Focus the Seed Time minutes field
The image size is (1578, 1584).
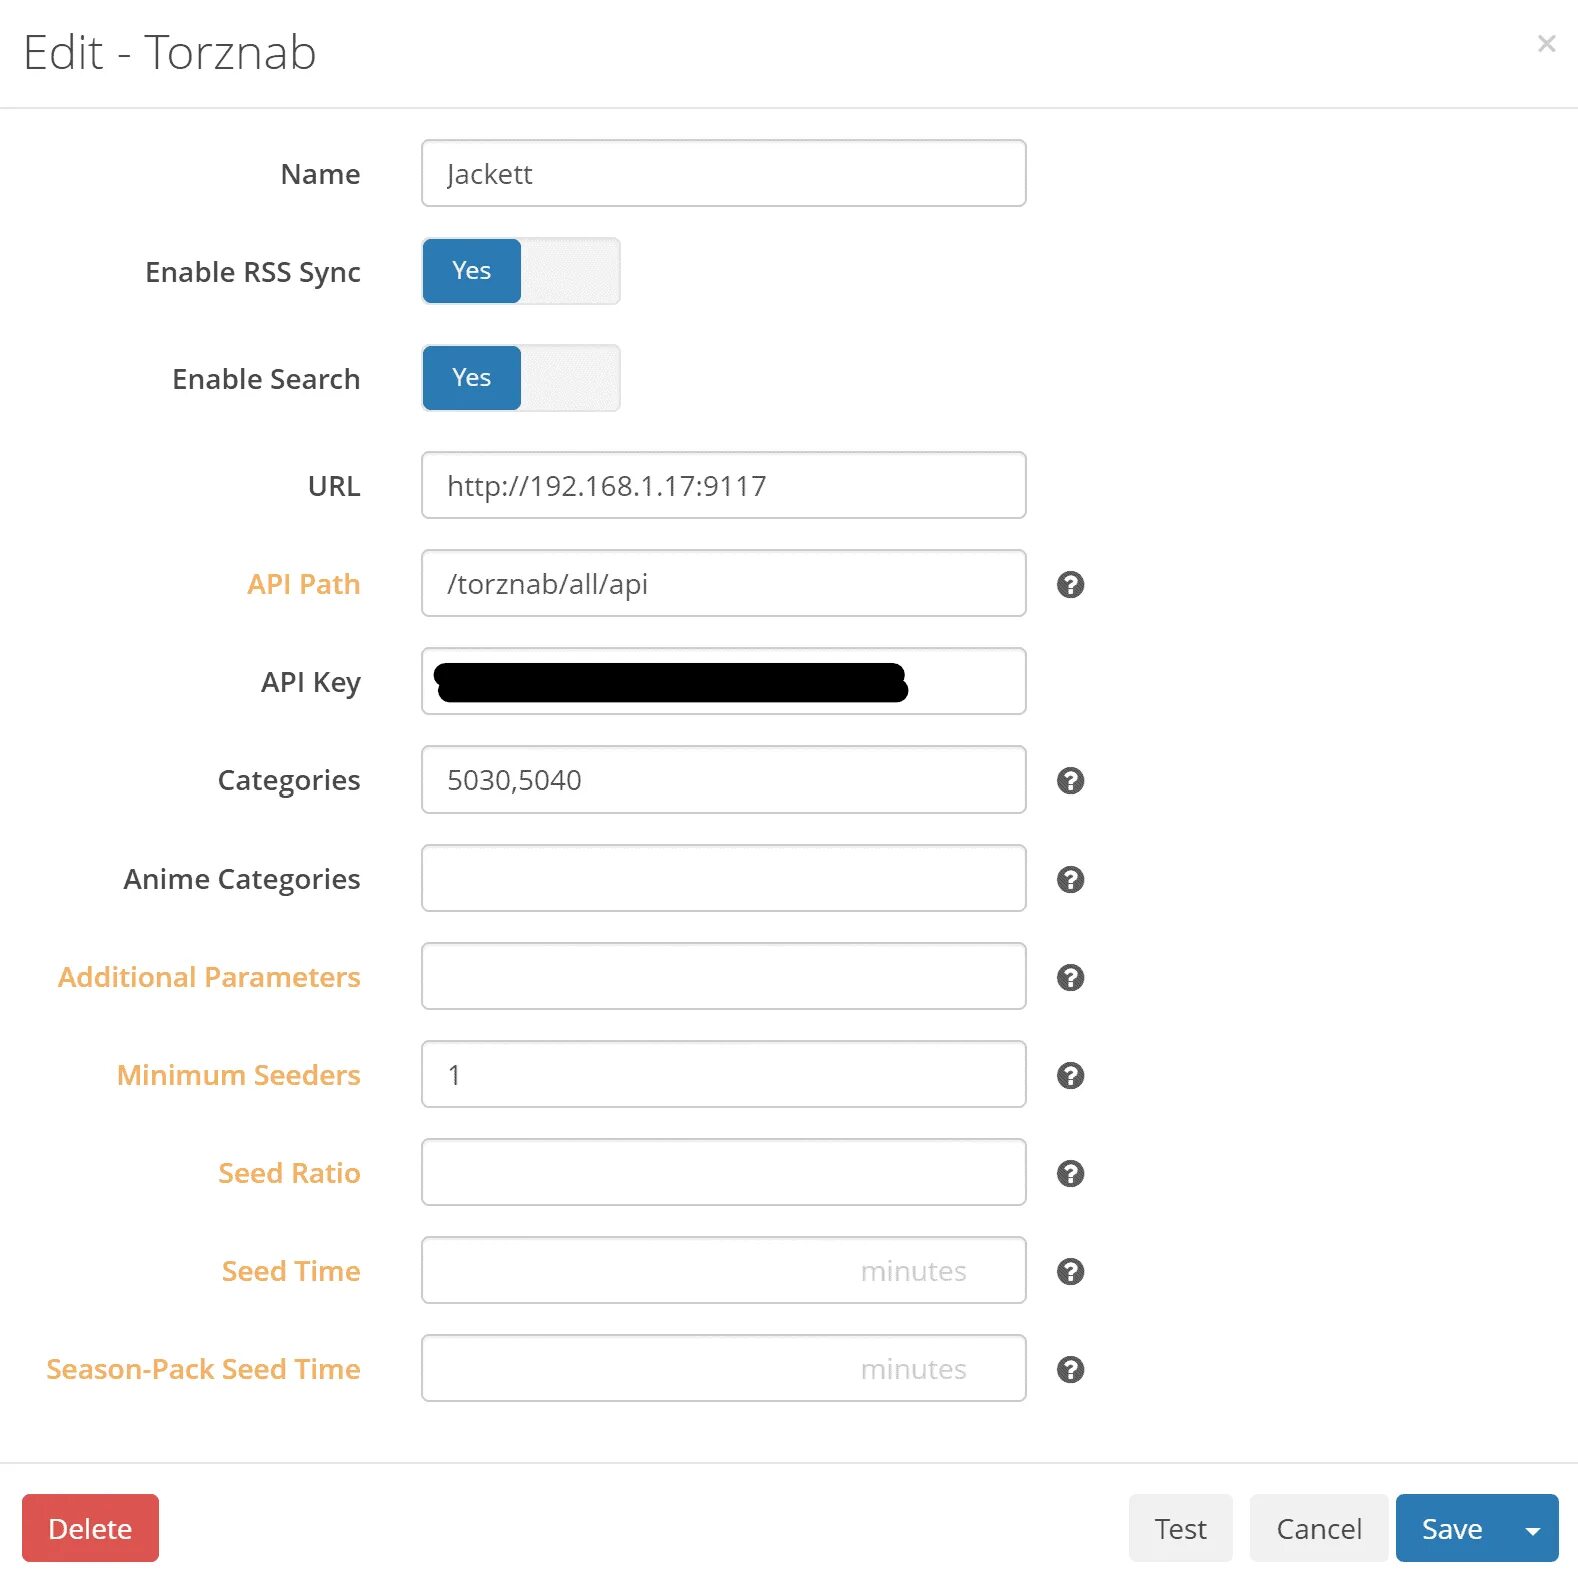pyautogui.click(x=724, y=1270)
